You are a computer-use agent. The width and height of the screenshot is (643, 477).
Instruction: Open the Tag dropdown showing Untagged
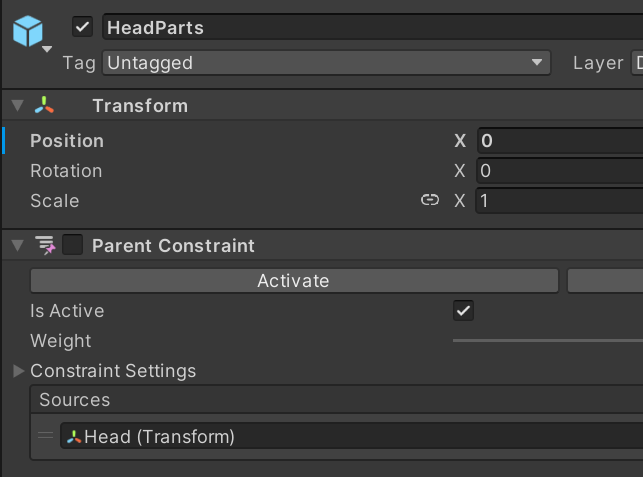[326, 63]
